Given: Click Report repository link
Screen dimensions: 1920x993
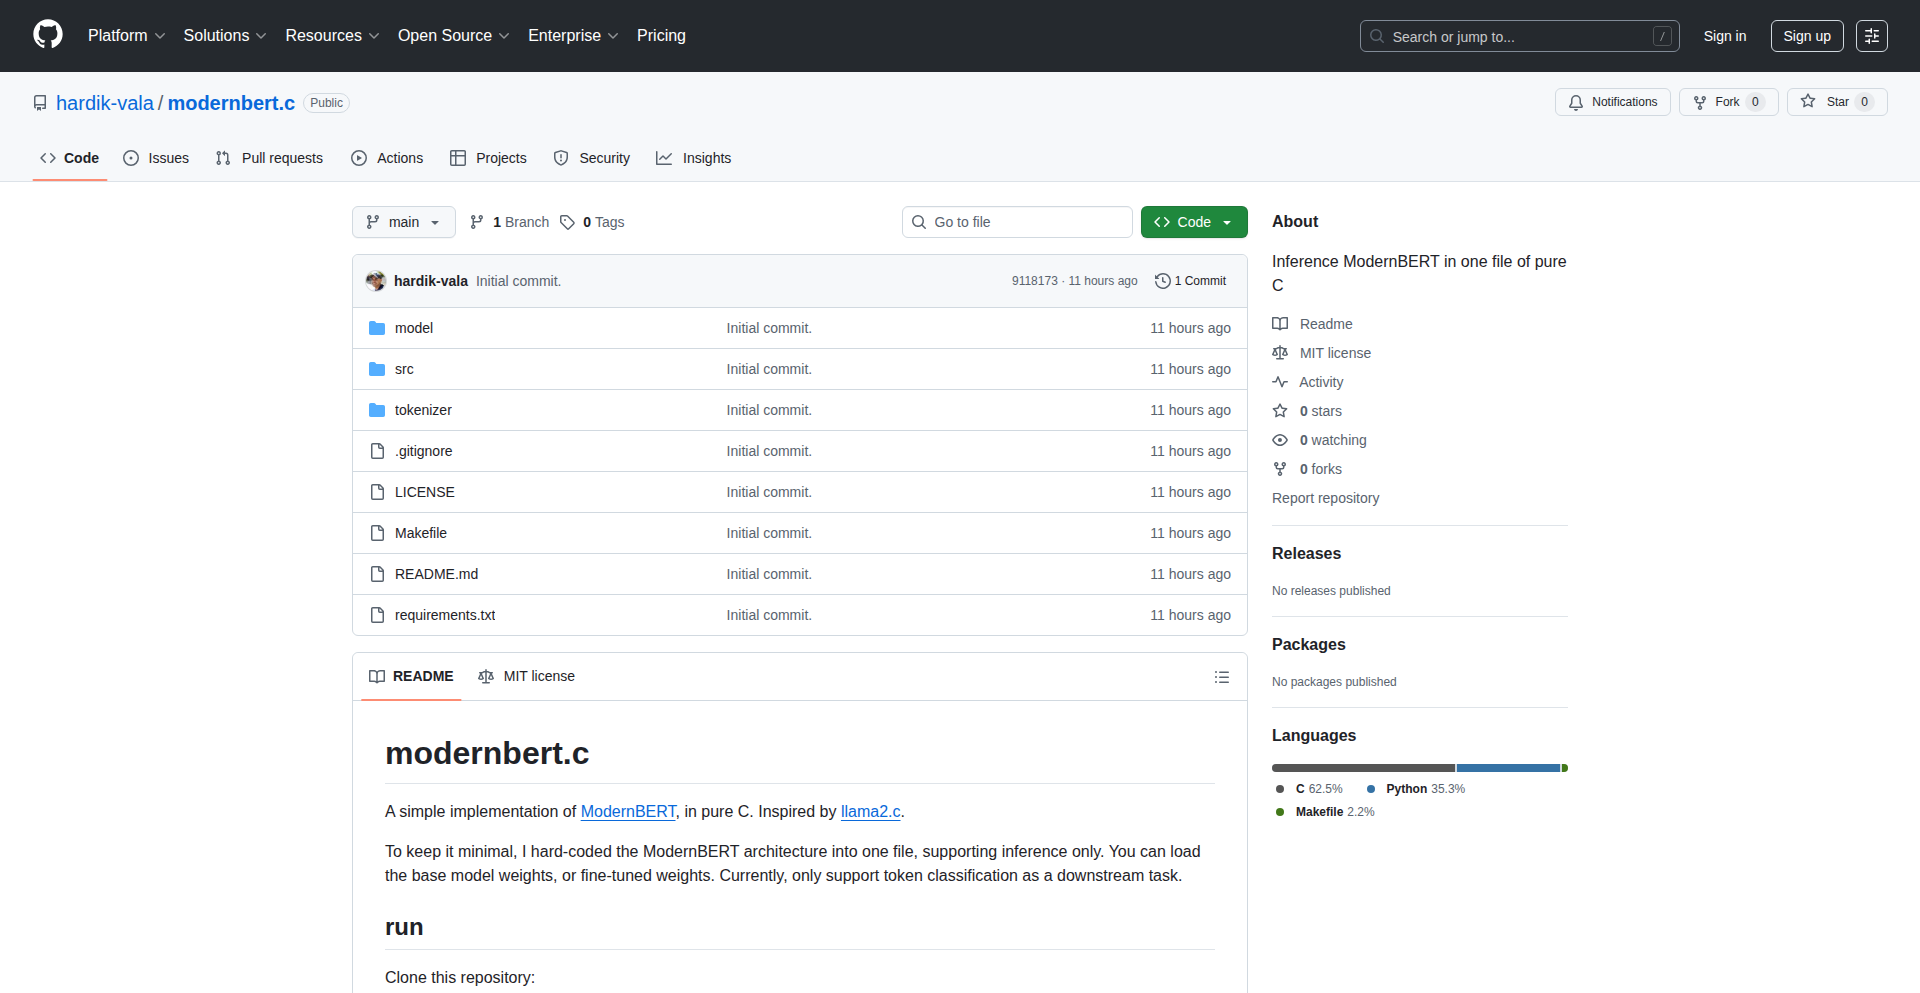Looking at the screenshot, I should pos(1325,498).
